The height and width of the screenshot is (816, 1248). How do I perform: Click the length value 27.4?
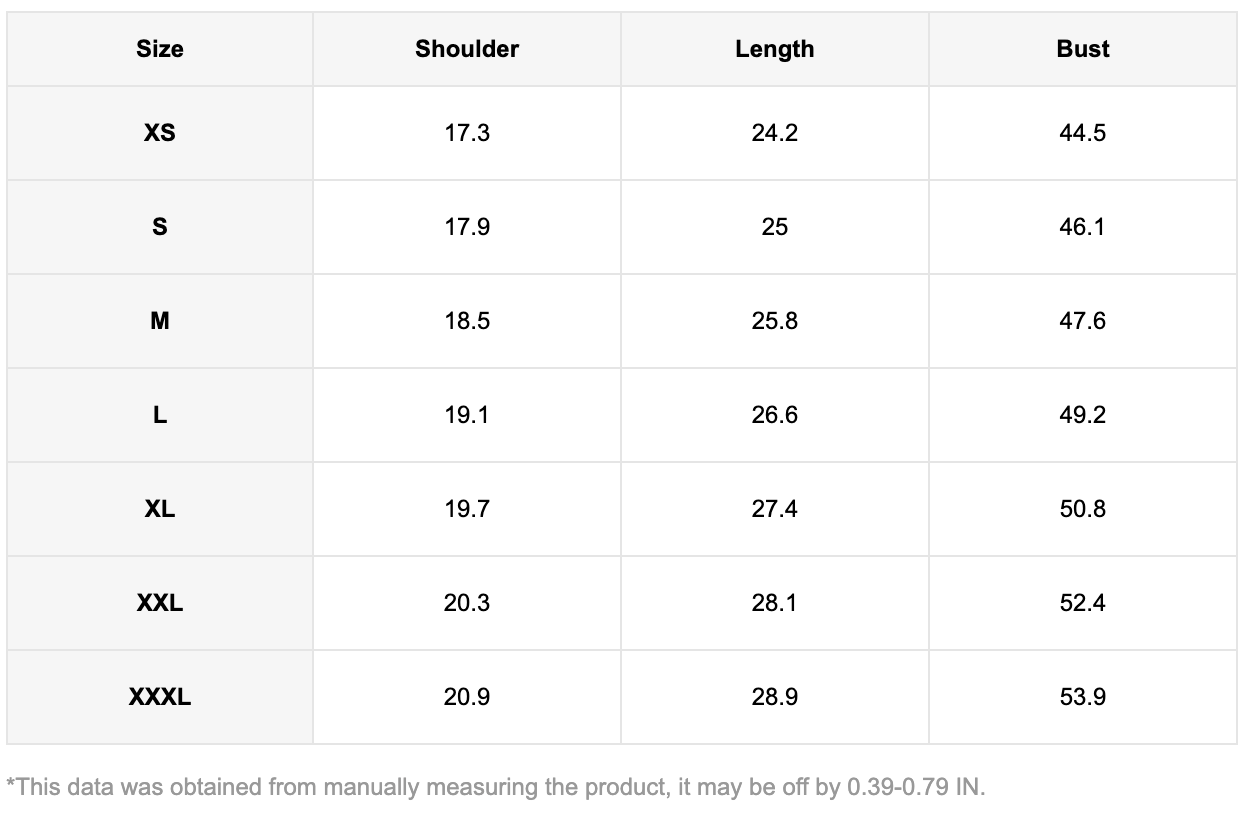pyautogui.click(x=774, y=509)
